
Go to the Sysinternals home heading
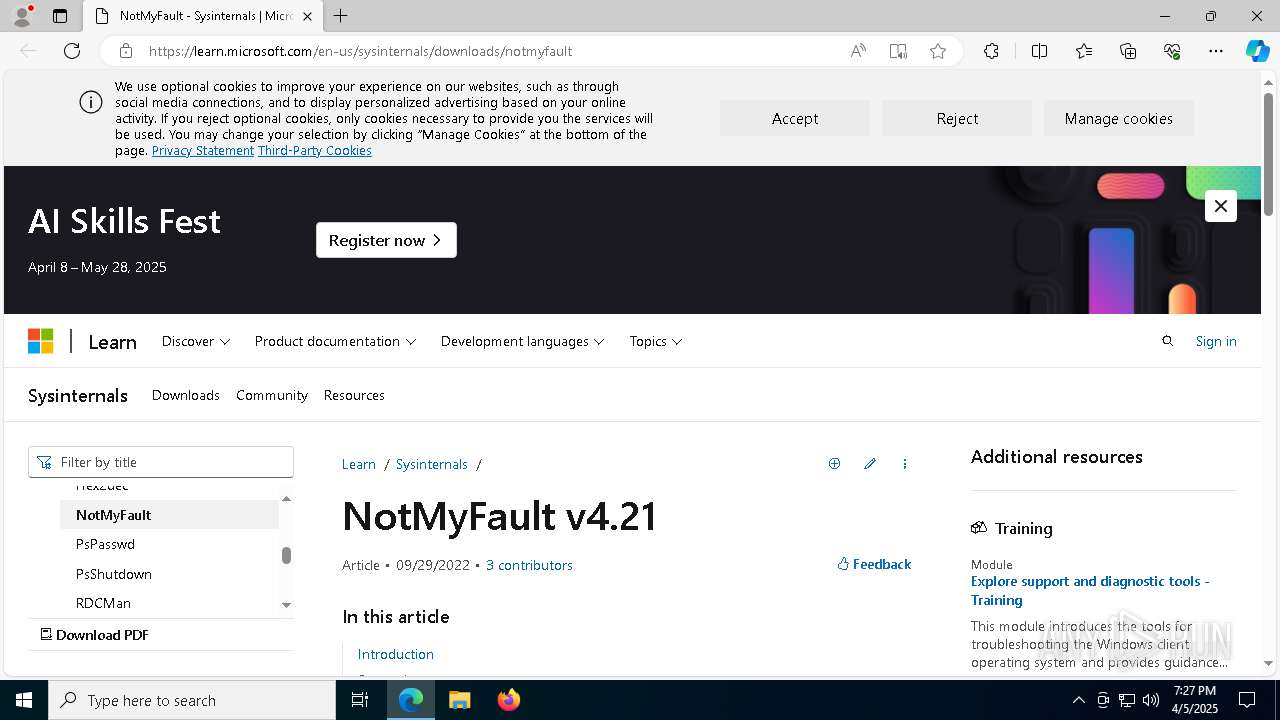click(78, 395)
